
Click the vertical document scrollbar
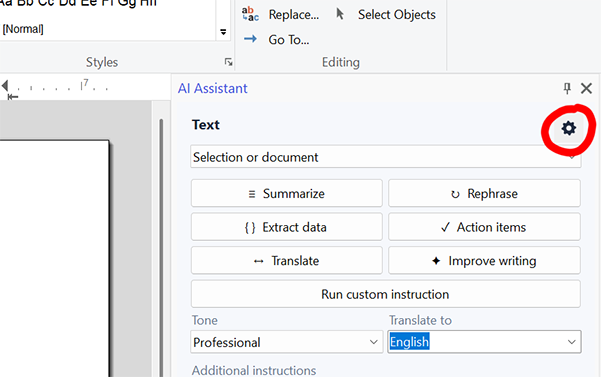point(161,248)
